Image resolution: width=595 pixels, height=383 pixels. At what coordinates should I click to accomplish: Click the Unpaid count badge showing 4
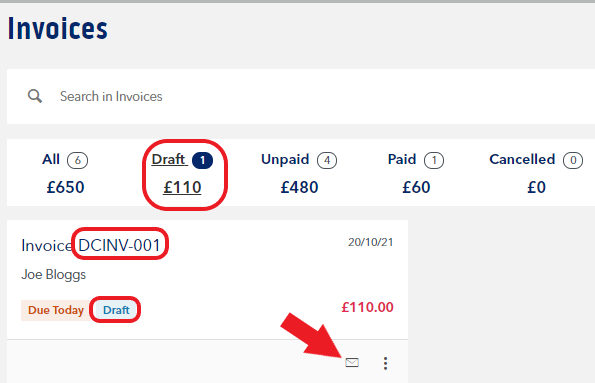tap(327, 160)
